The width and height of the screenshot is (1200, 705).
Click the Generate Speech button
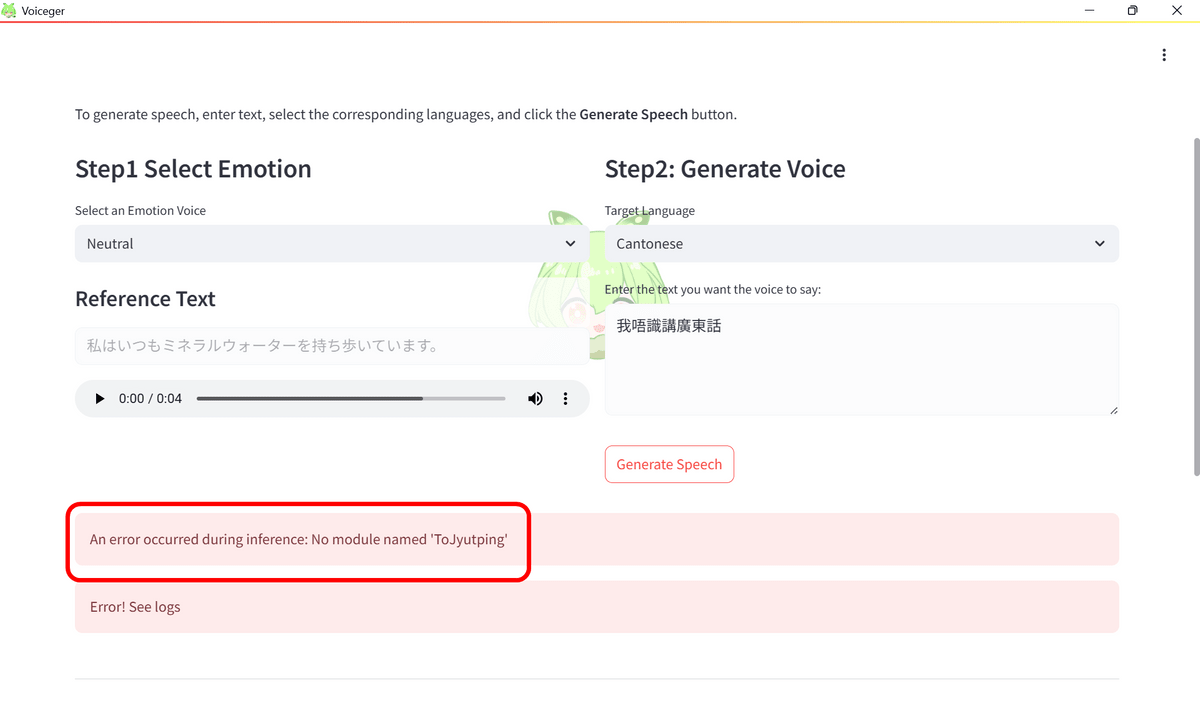pyautogui.click(x=669, y=464)
